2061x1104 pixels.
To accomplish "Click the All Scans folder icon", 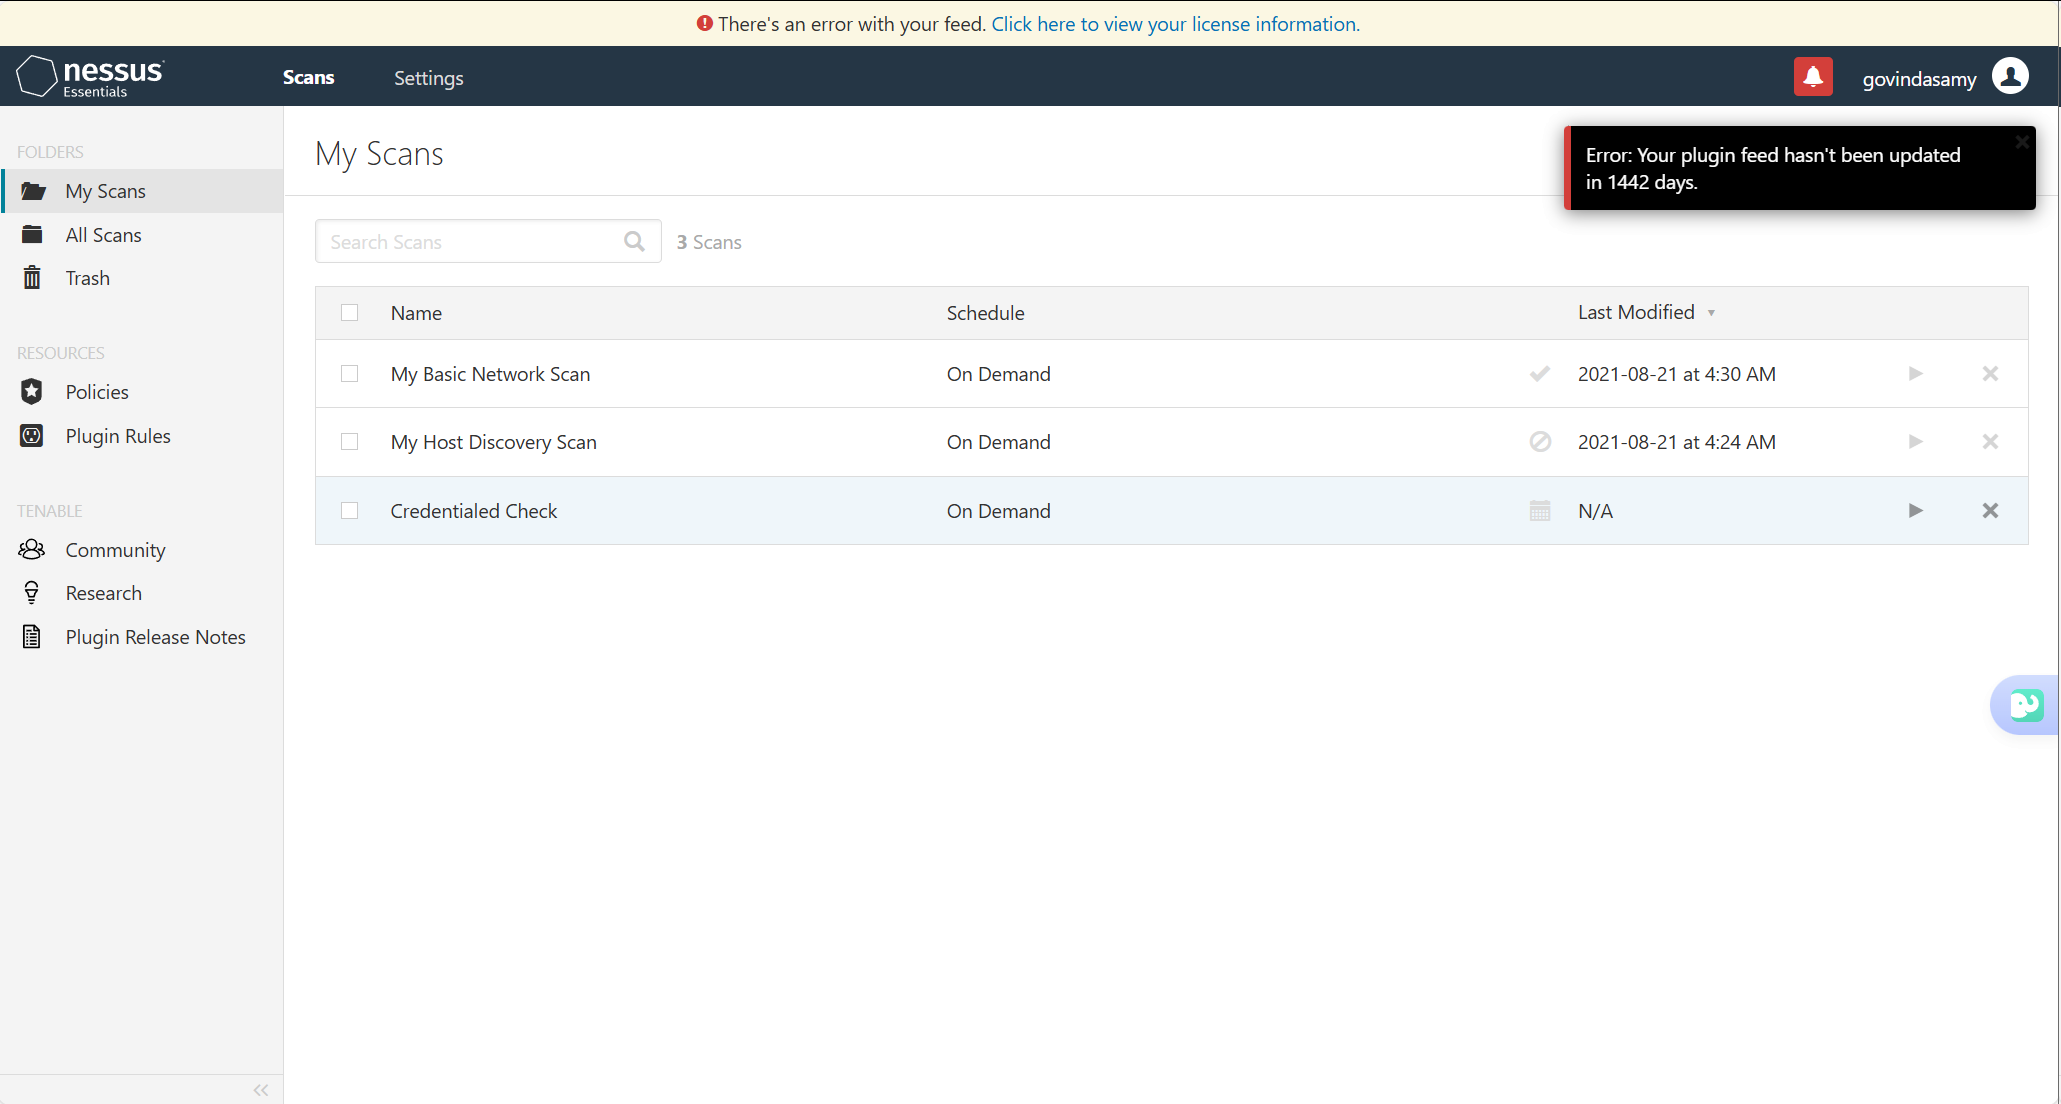I will (32, 235).
